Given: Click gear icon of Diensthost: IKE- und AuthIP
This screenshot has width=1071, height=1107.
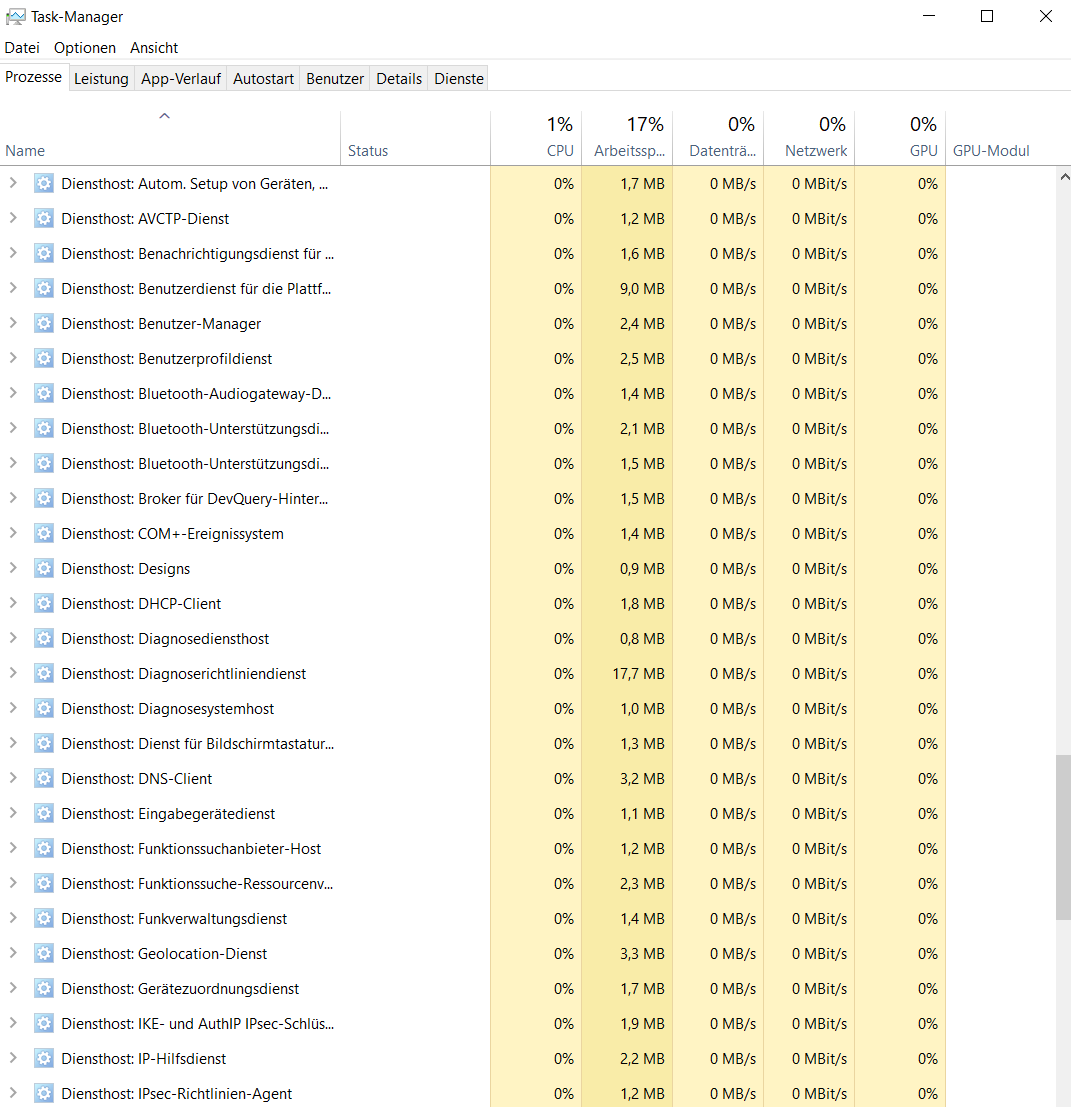Looking at the screenshot, I should click(x=44, y=1024).
